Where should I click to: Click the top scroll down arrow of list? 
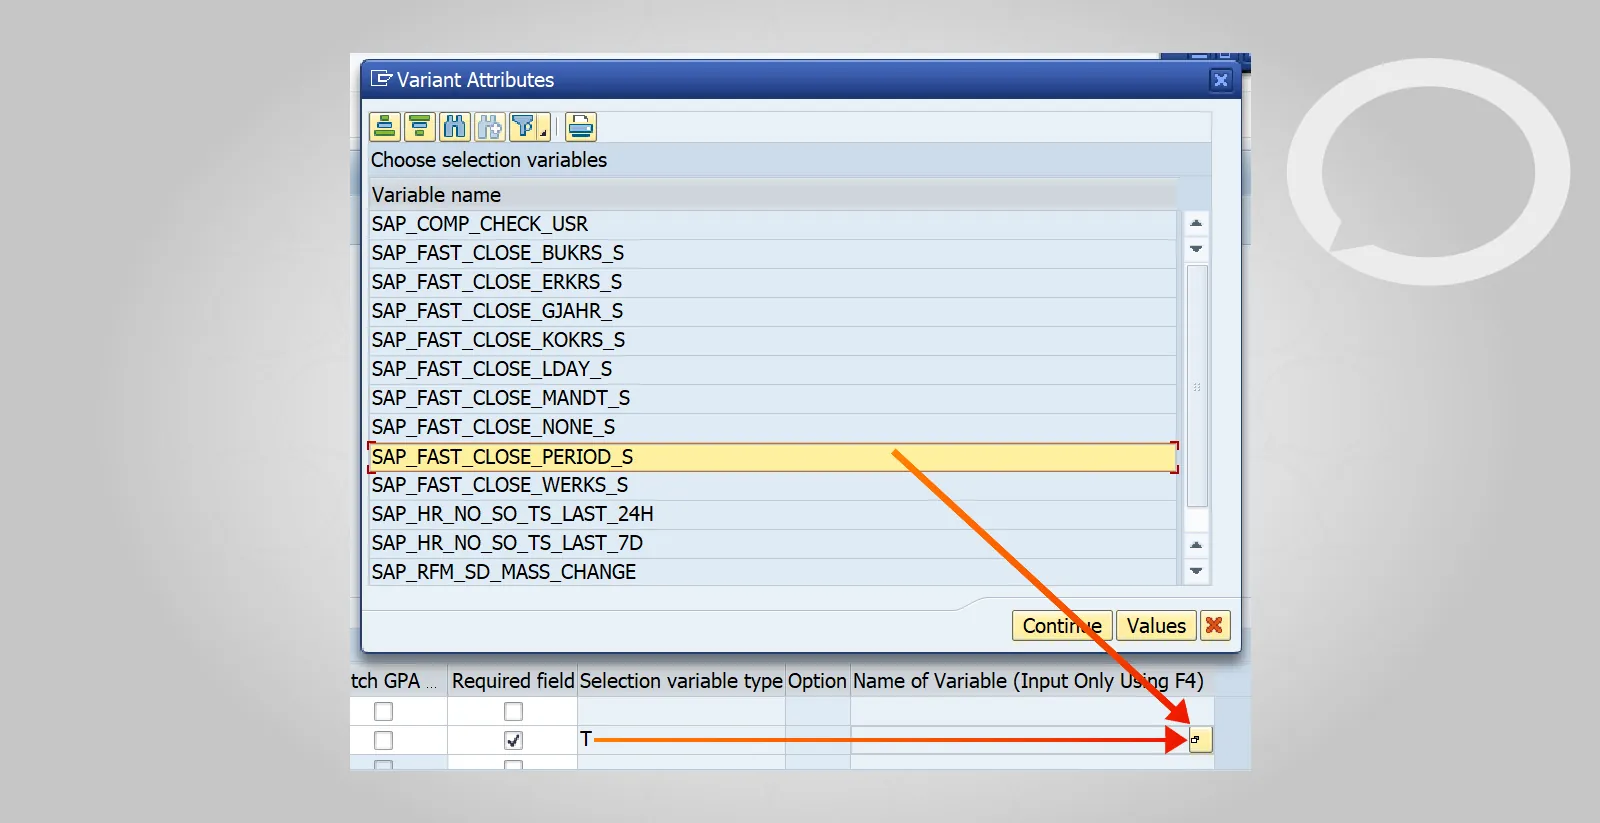click(1196, 249)
